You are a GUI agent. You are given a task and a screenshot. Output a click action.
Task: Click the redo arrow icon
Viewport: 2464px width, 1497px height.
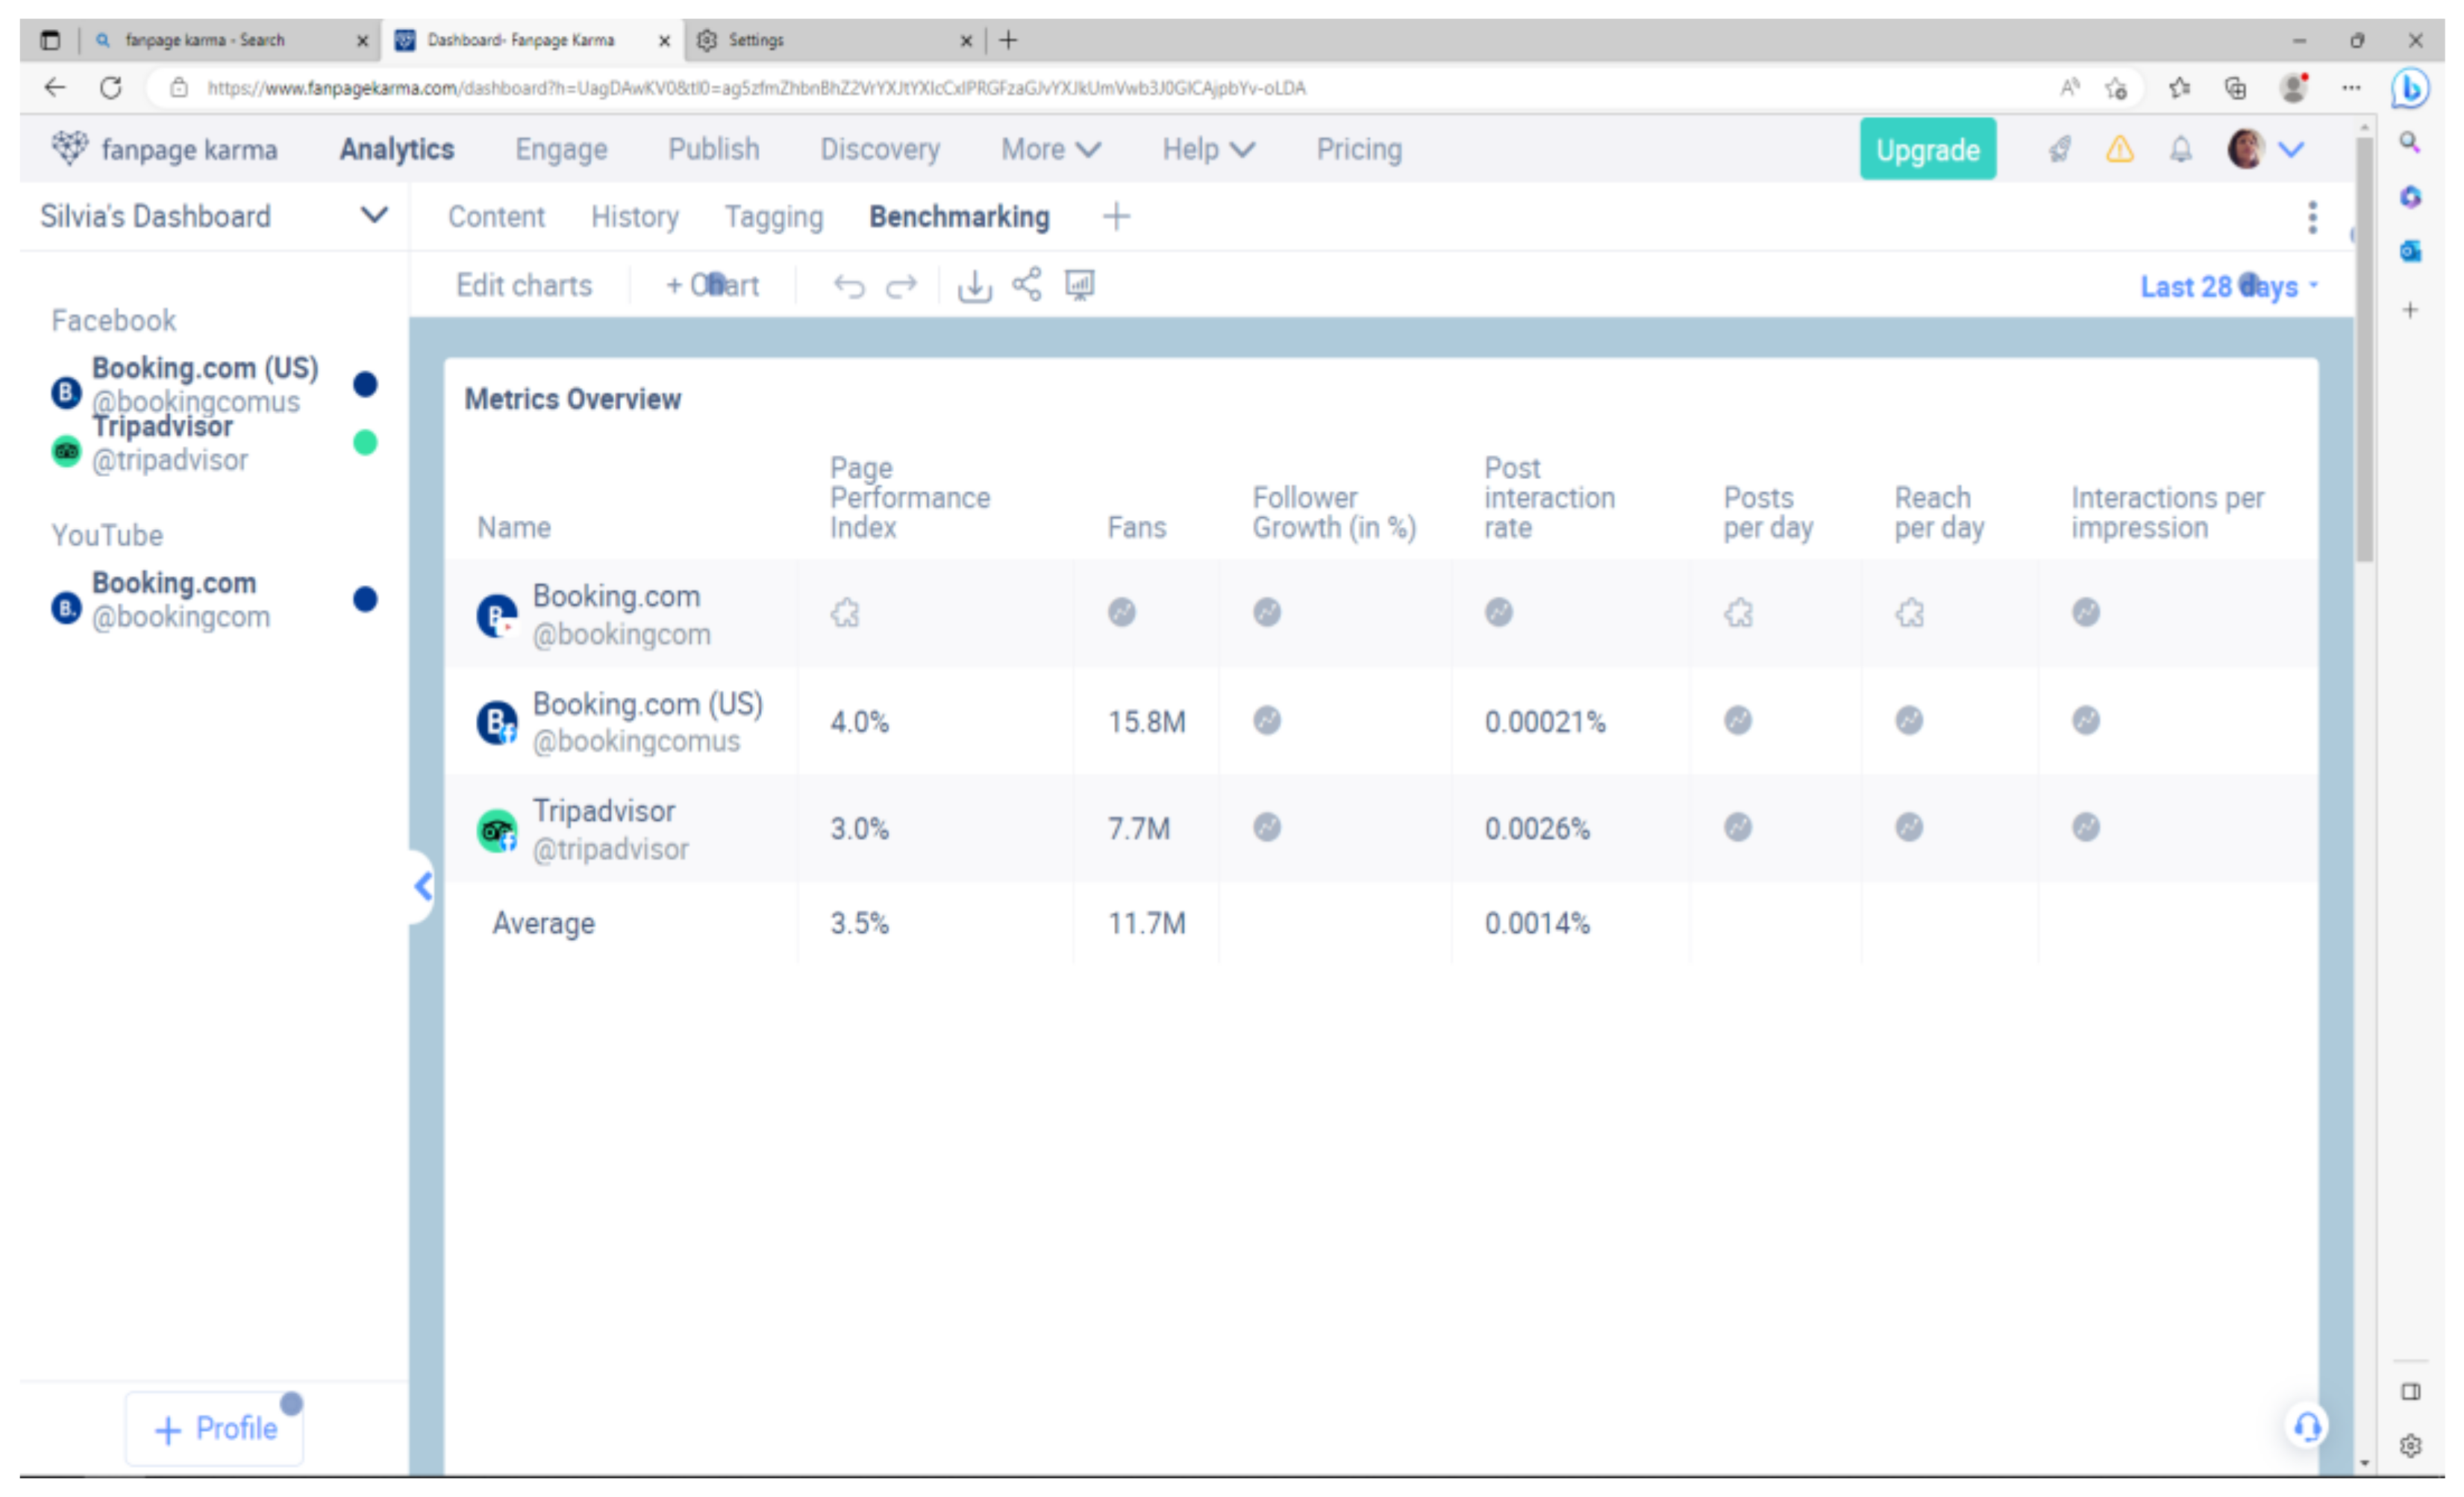click(x=901, y=286)
